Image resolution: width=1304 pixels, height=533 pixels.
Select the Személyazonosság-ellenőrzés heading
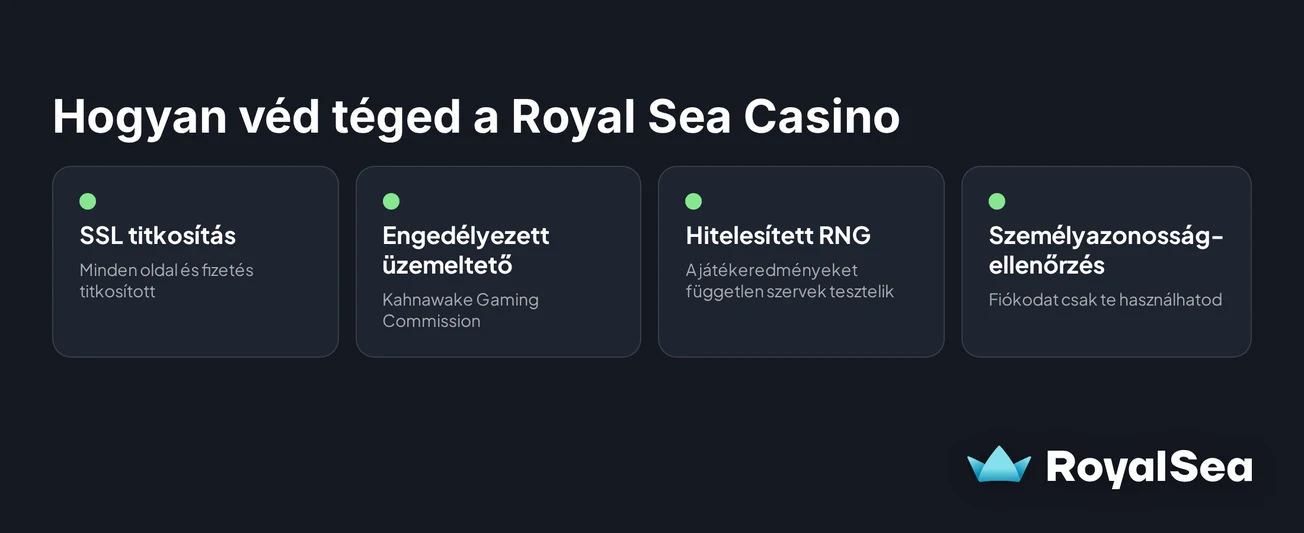point(1106,251)
